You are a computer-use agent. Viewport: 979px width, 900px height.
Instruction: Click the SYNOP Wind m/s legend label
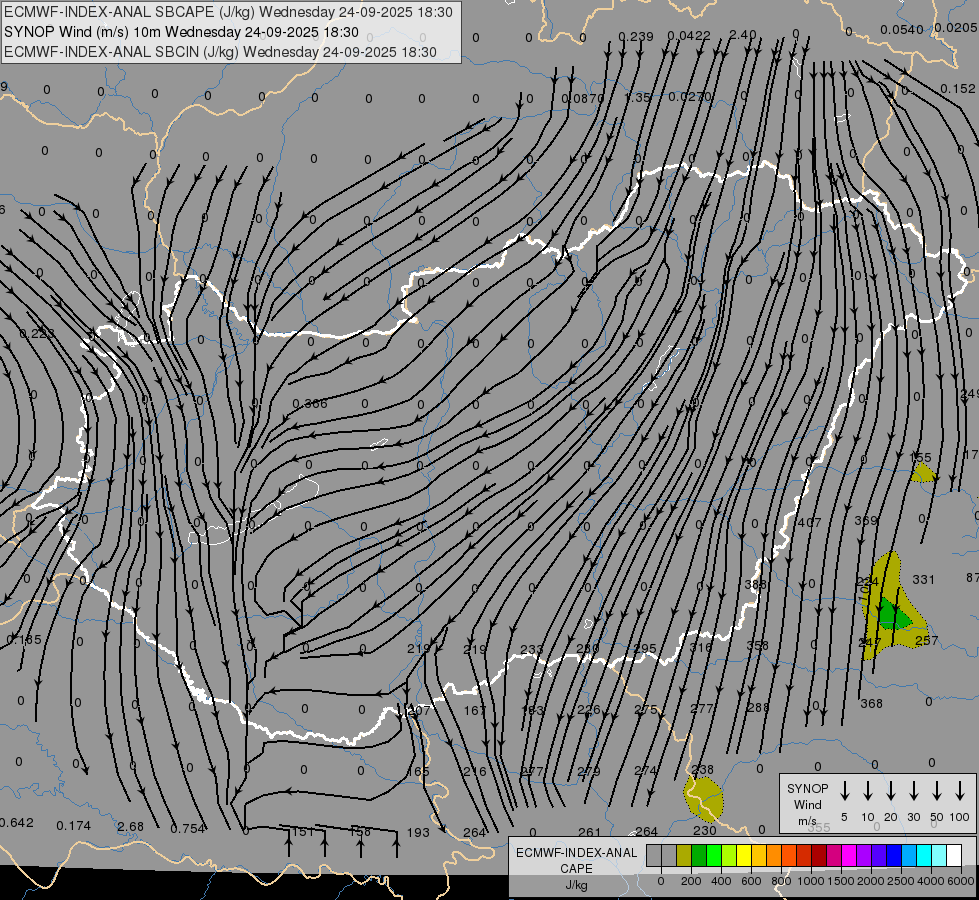[x=807, y=804]
